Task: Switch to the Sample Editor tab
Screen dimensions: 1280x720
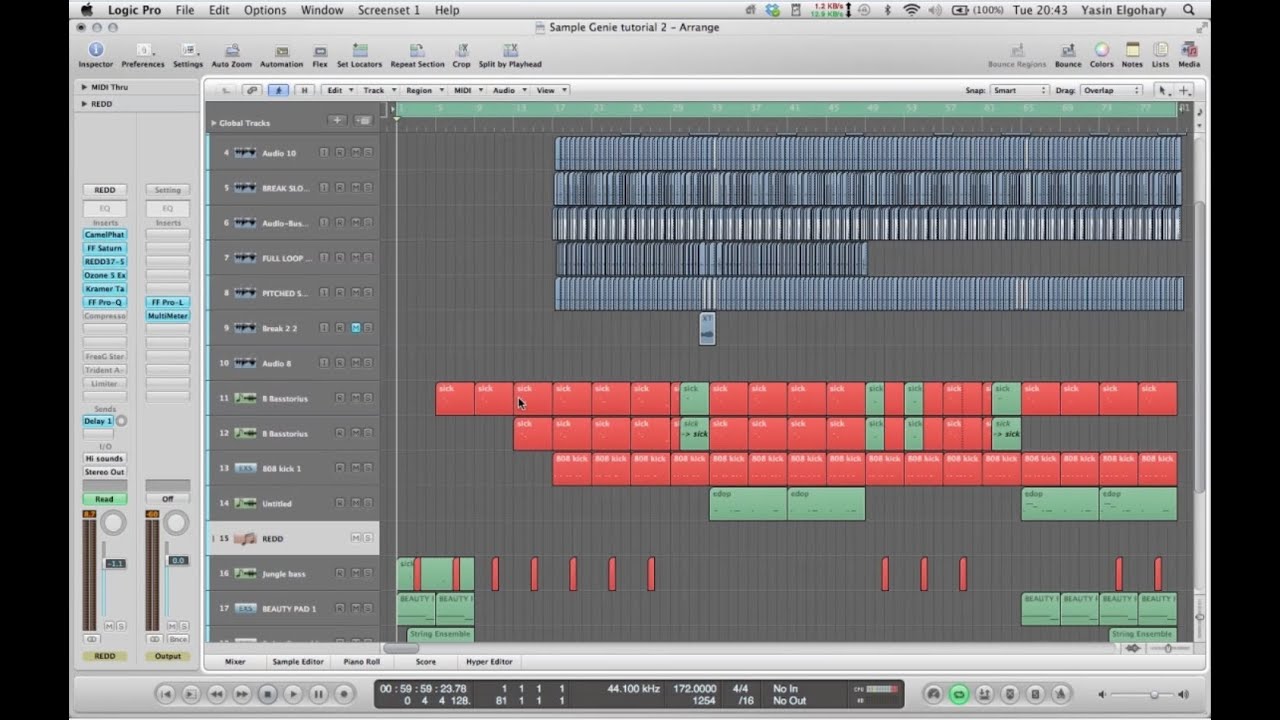Action: pyautogui.click(x=298, y=662)
